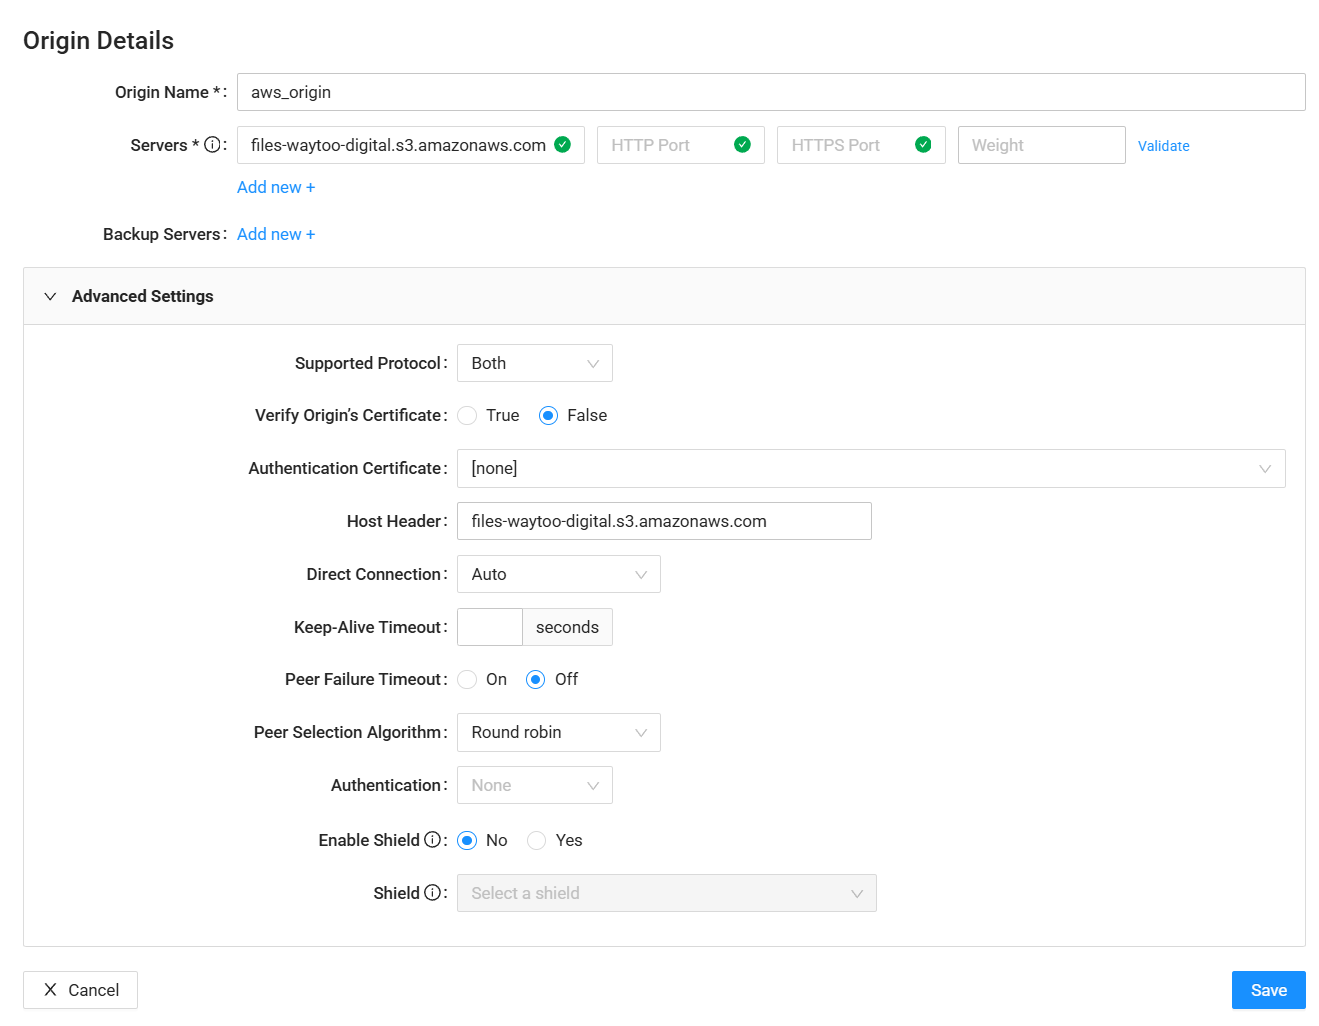Click the Validate link

(1163, 146)
